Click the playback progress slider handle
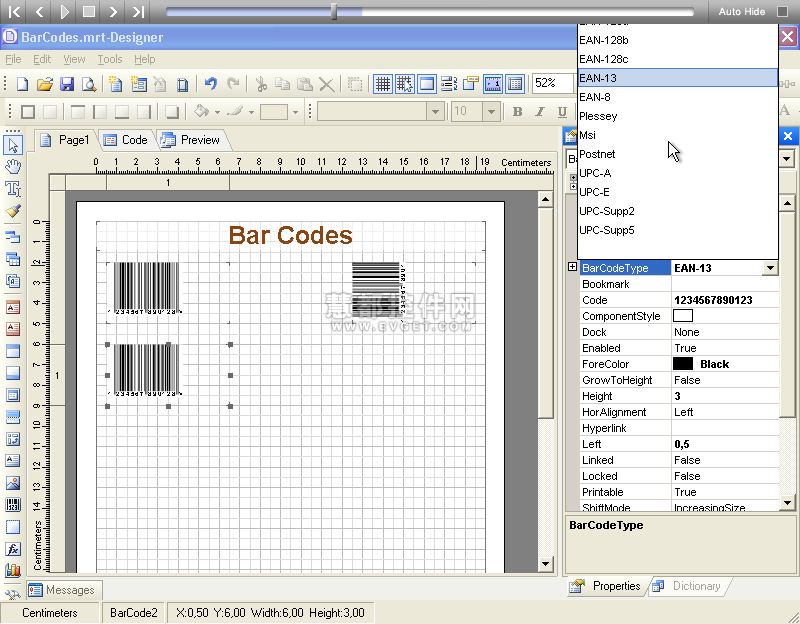800x624 pixels. click(x=334, y=11)
